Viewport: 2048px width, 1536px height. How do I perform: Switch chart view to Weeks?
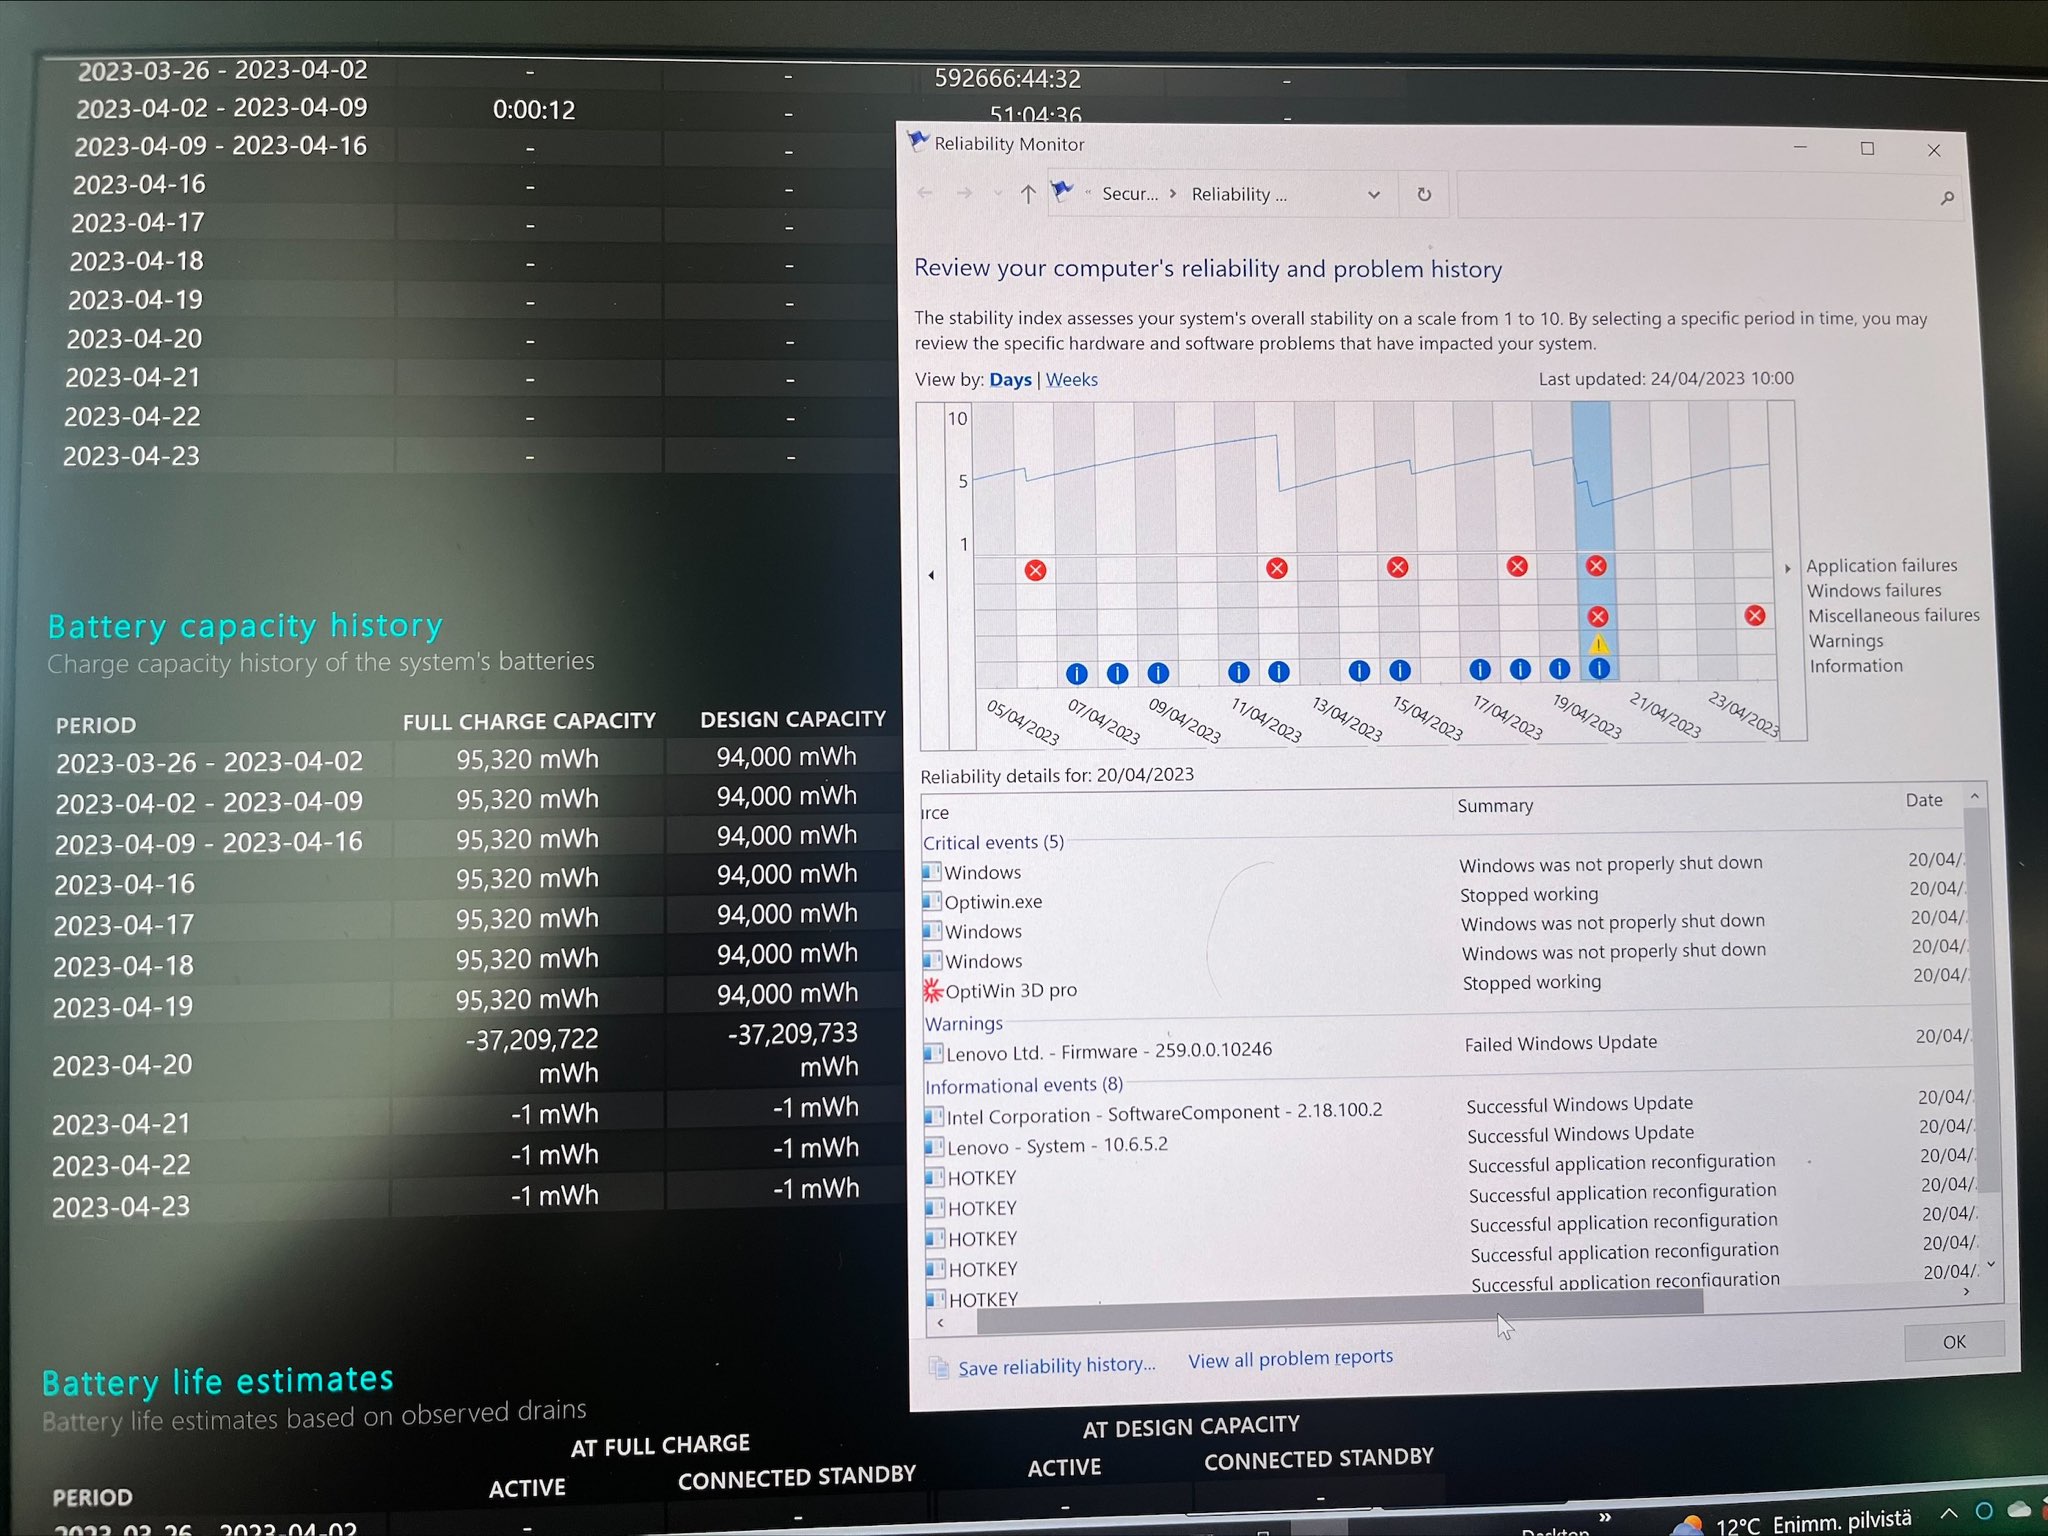tap(1071, 380)
